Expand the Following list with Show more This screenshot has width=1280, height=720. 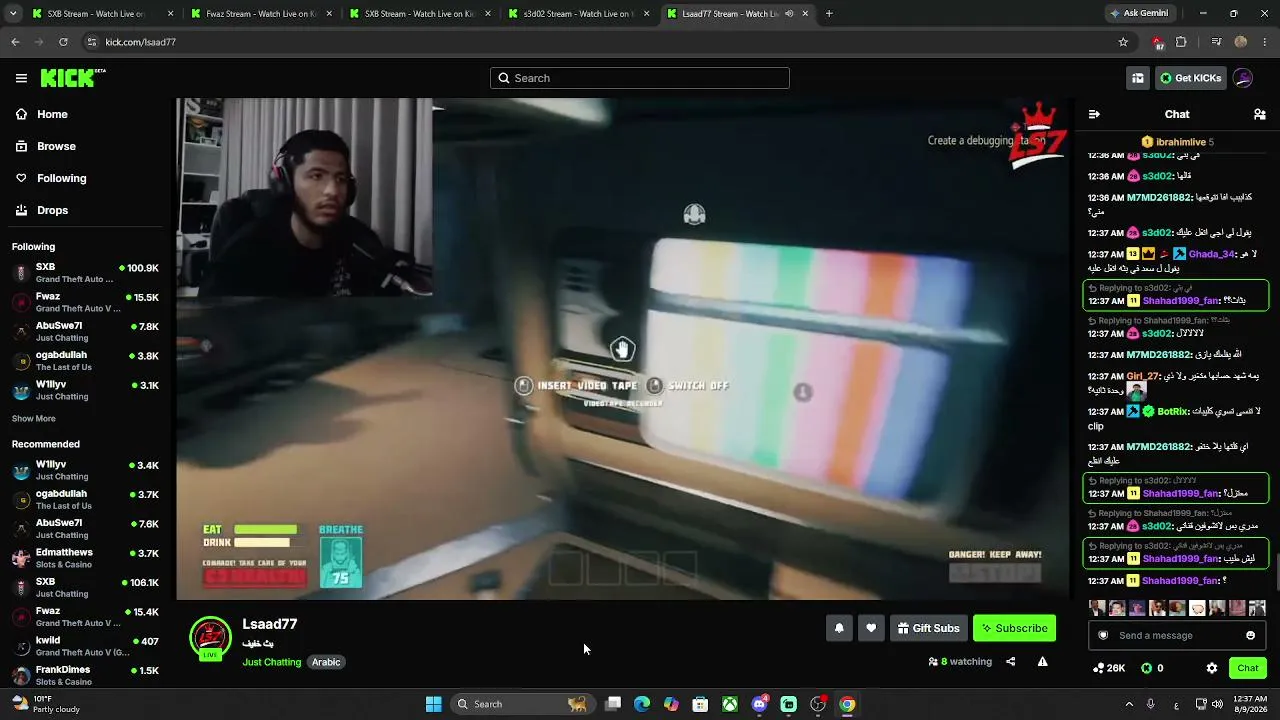(34, 419)
